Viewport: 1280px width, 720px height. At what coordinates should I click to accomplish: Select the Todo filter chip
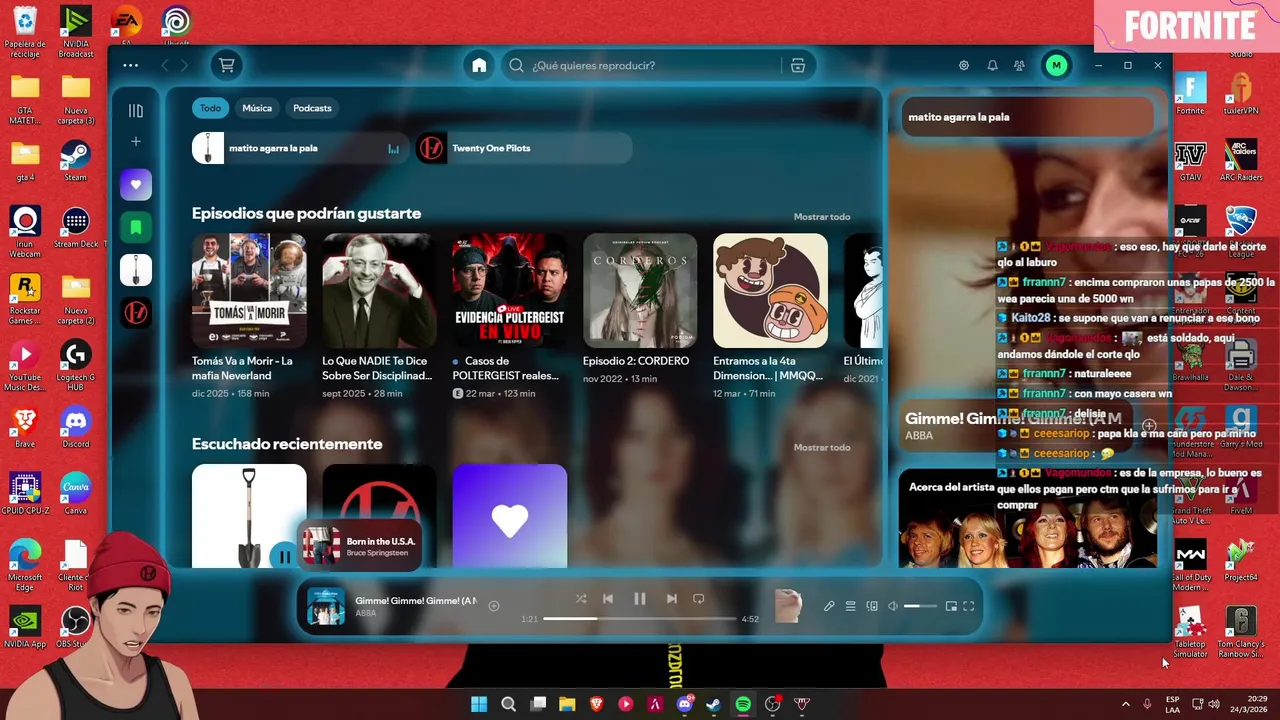pos(210,108)
